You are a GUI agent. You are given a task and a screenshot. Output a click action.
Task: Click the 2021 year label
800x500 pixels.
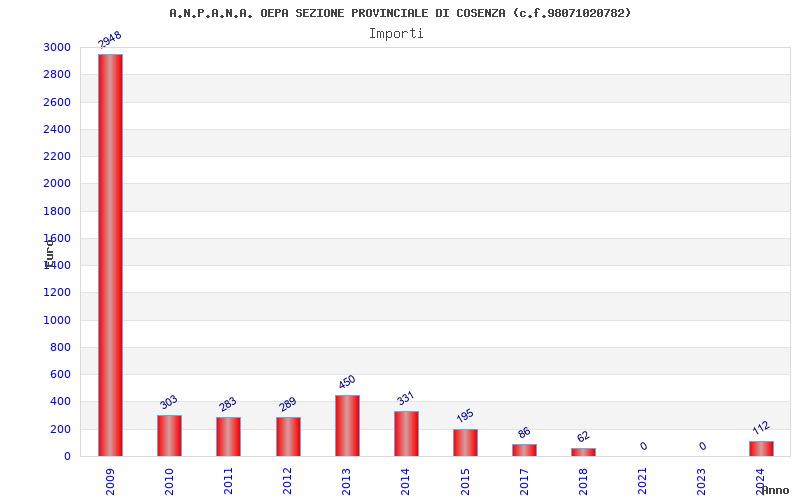coord(642,481)
